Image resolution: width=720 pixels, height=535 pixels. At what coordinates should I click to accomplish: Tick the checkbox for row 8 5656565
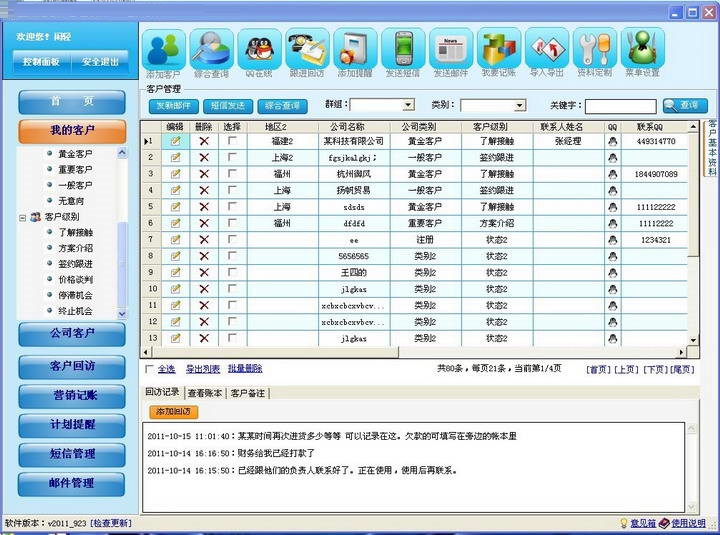point(232,255)
